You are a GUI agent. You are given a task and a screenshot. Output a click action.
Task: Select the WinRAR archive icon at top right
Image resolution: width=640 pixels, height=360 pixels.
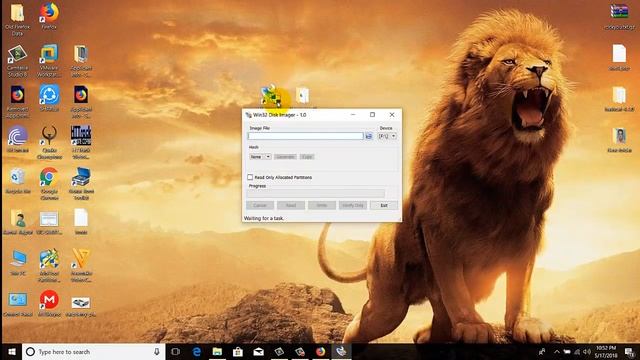[x=619, y=16]
